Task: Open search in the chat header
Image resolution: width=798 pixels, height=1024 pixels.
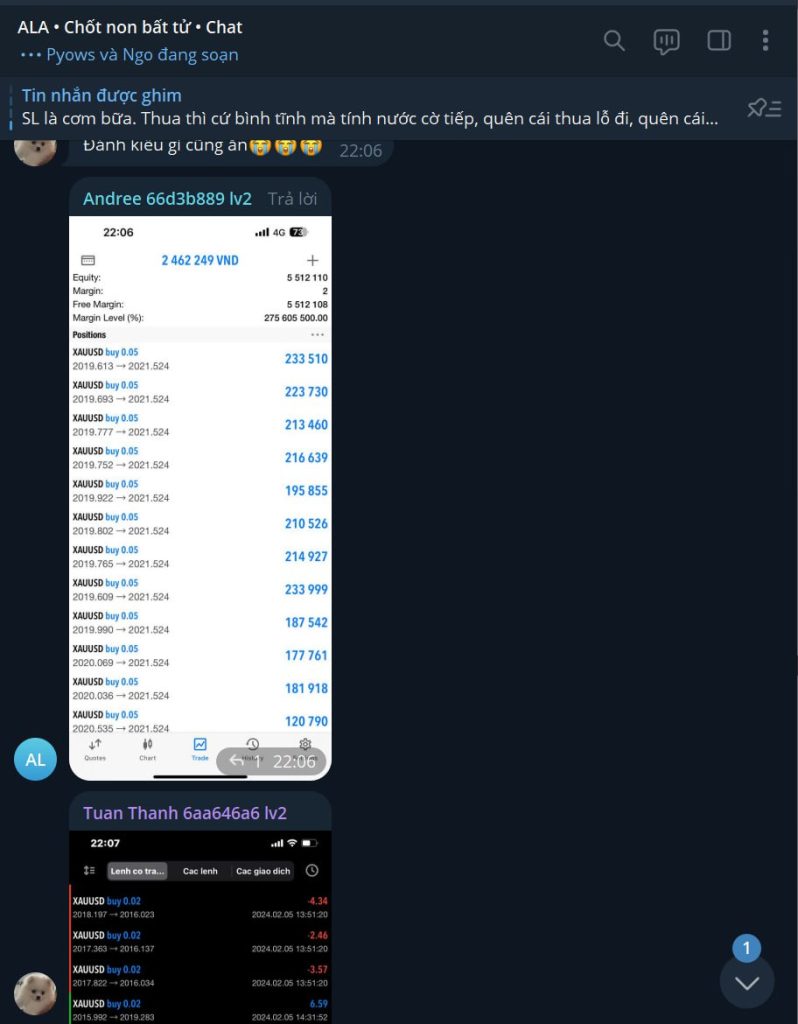Action: pyautogui.click(x=614, y=40)
